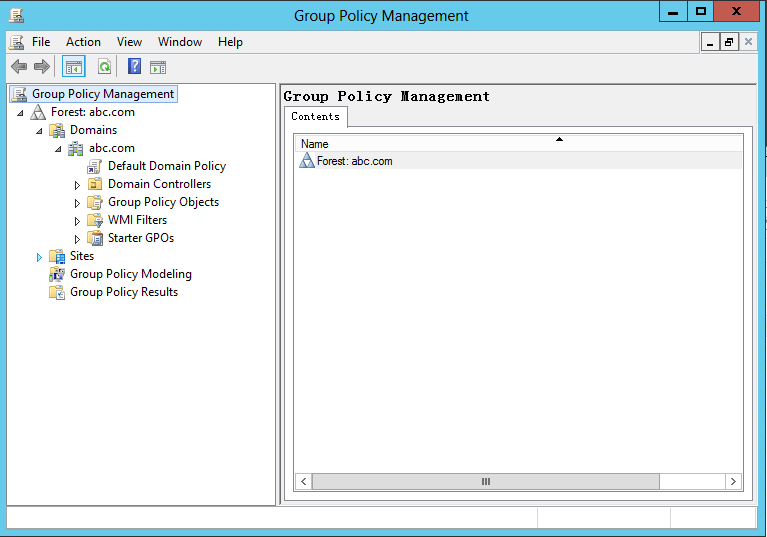The image size is (767, 537).
Task: Collapse the abc.com domain node
Action: tap(58, 149)
